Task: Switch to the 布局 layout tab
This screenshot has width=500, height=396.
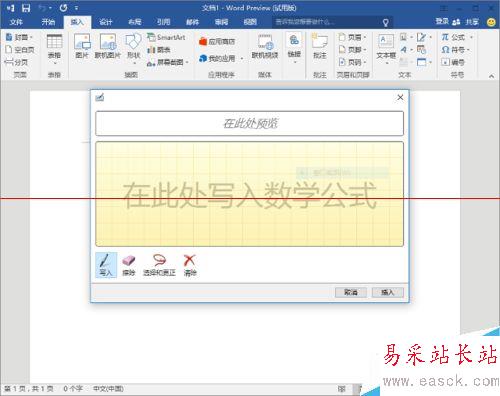Action: click(135, 22)
